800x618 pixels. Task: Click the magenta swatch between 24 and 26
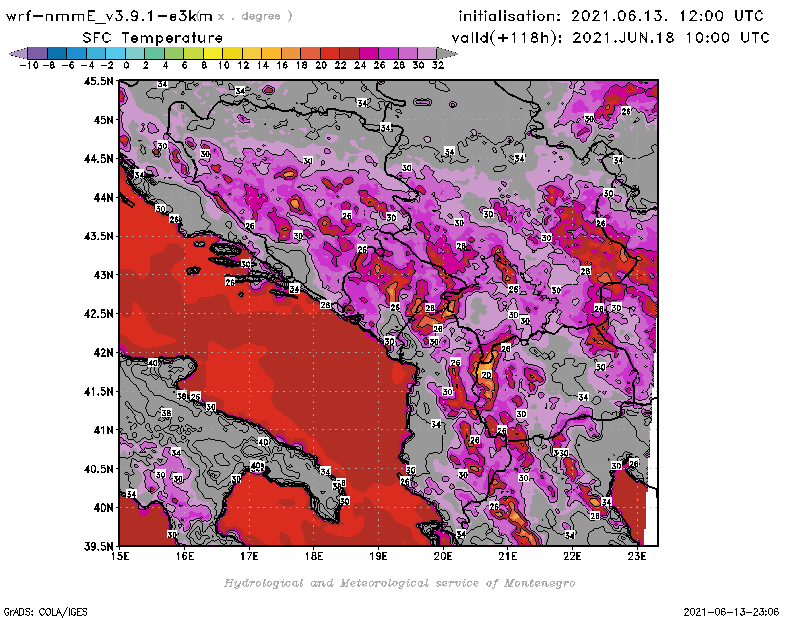point(368,53)
